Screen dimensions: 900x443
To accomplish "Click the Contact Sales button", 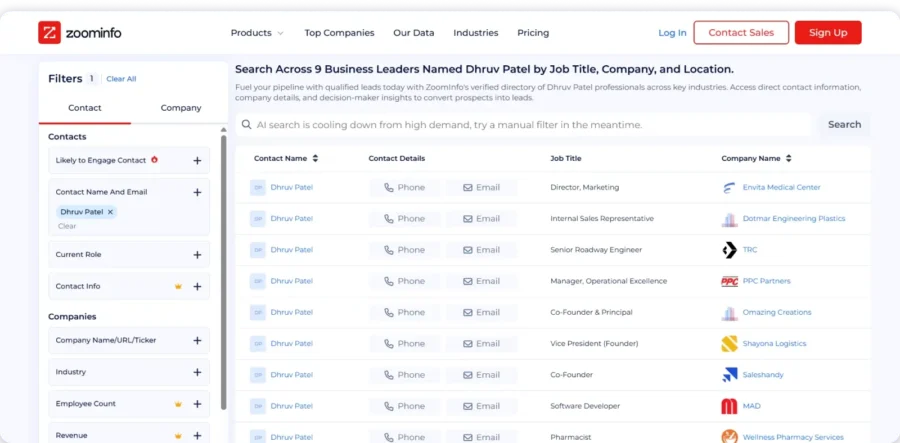I will pos(741,33).
